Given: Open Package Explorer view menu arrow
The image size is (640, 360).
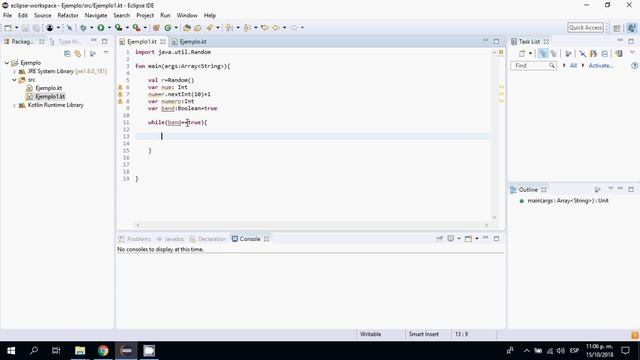Looking at the screenshot, I should click(x=106, y=53).
